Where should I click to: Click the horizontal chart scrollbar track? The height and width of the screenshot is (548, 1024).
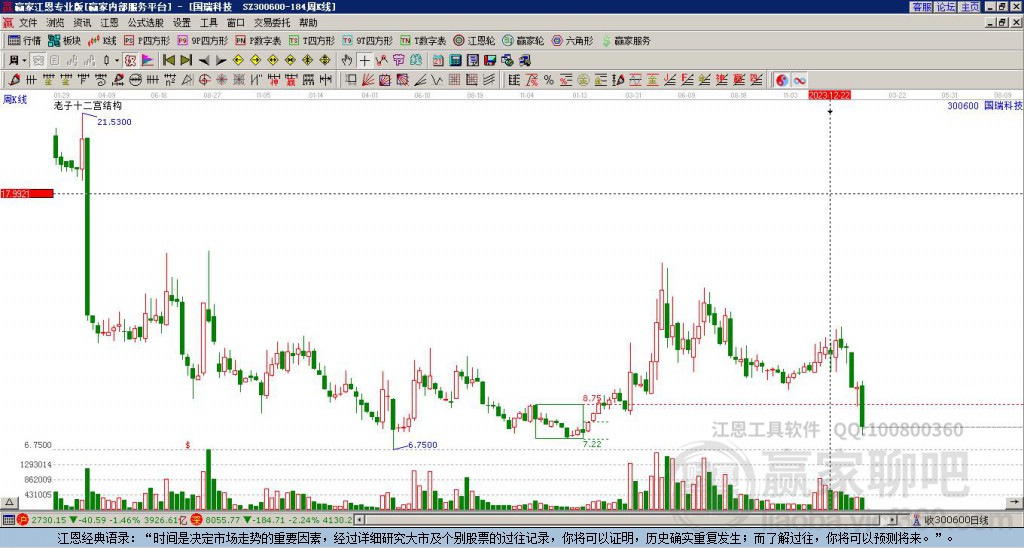pyautogui.click(x=626, y=520)
